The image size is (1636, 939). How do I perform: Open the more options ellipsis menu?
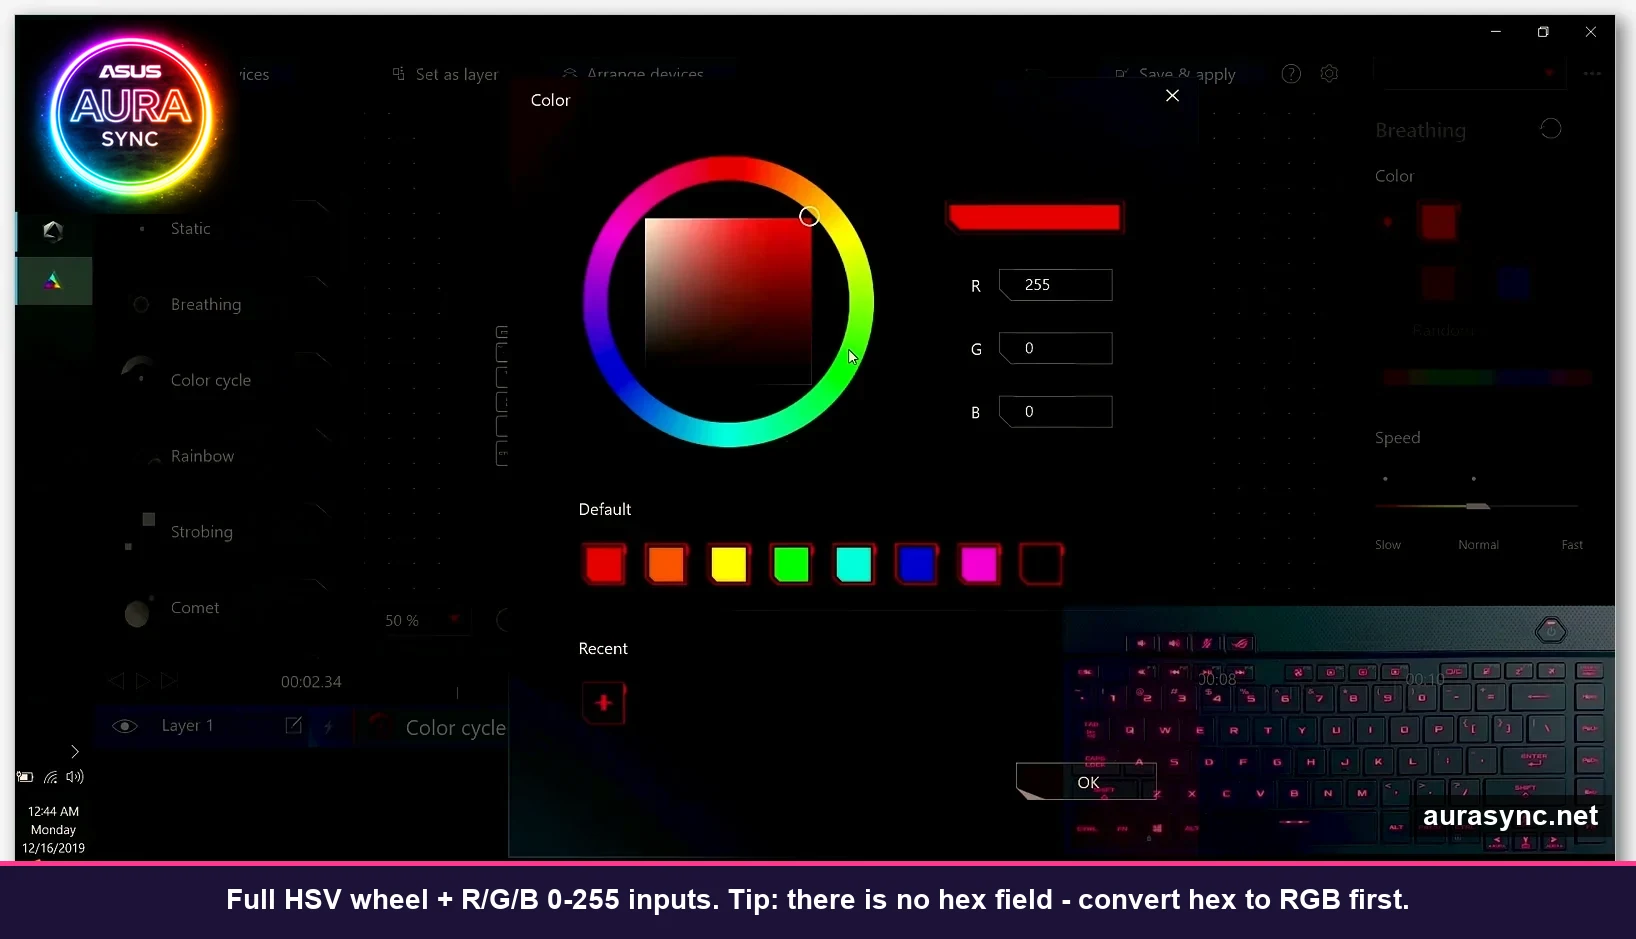1592,73
